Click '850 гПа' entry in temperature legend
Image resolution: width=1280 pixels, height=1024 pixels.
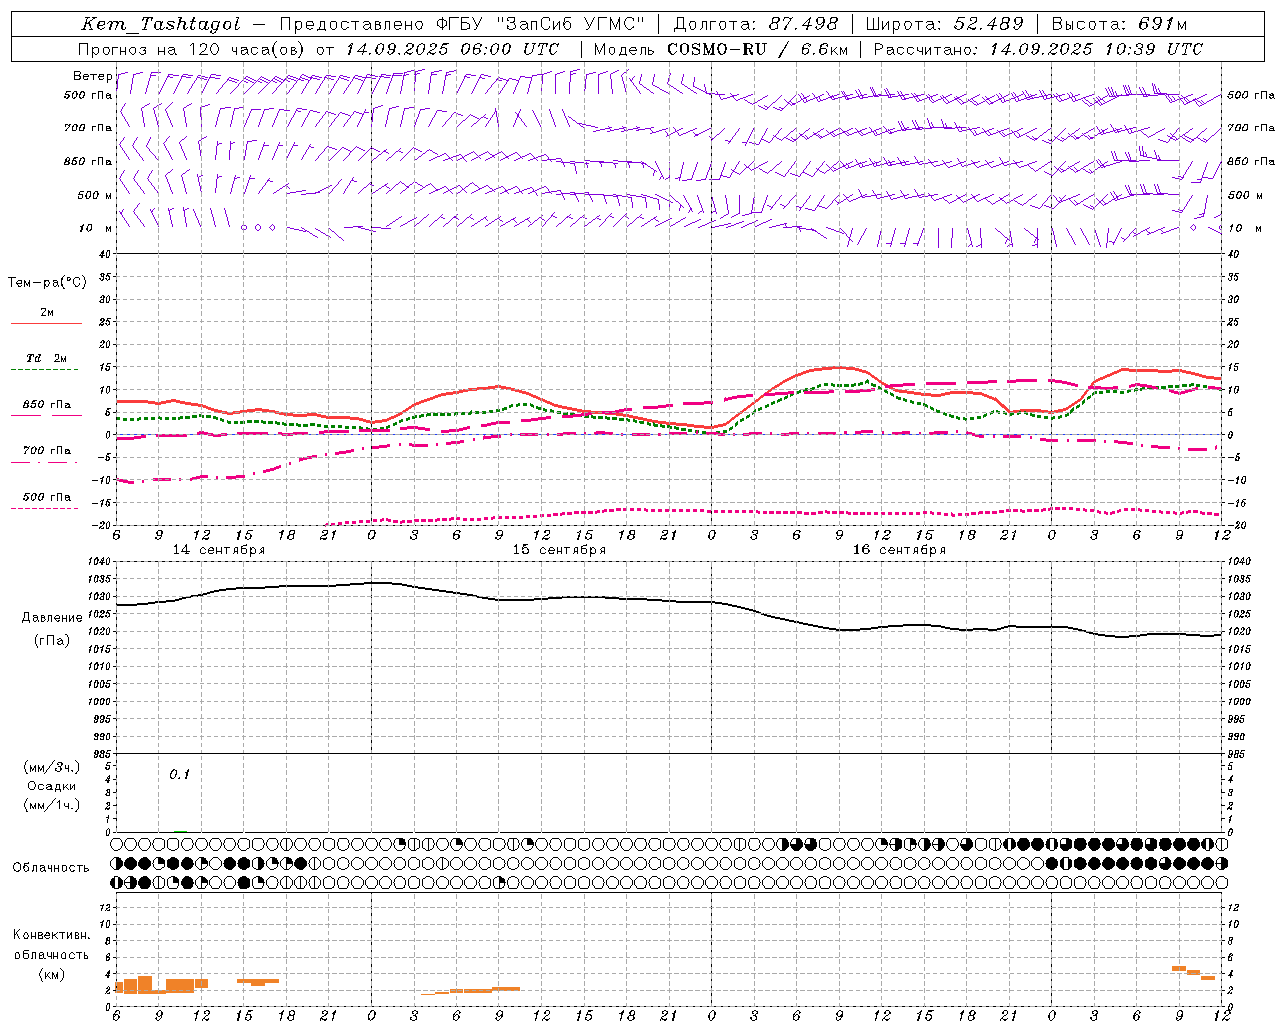pyautogui.click(x=46, y=405)
